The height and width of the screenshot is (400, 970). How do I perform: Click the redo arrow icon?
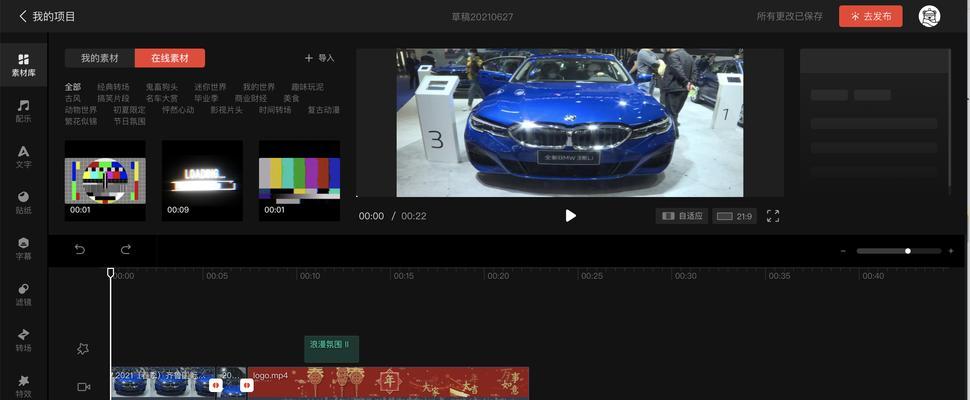126,249
